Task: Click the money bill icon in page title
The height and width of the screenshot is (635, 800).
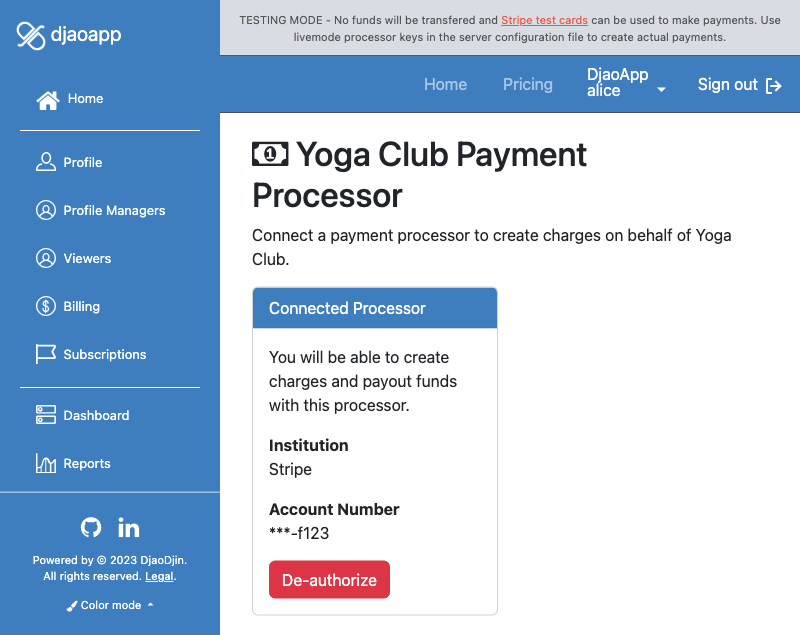Action: [270, 154]
